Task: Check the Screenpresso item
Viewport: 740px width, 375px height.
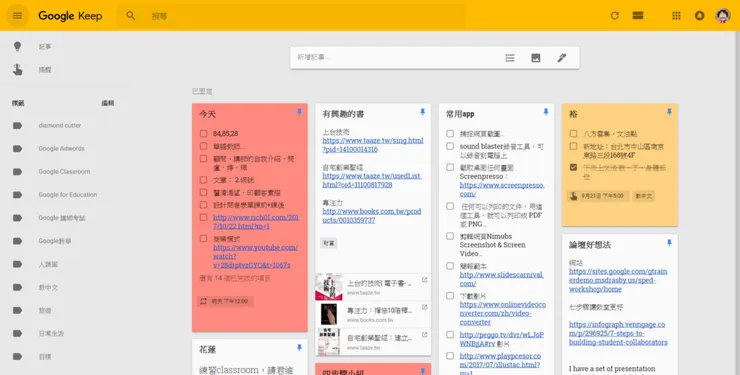Action: tap(450, 167)
